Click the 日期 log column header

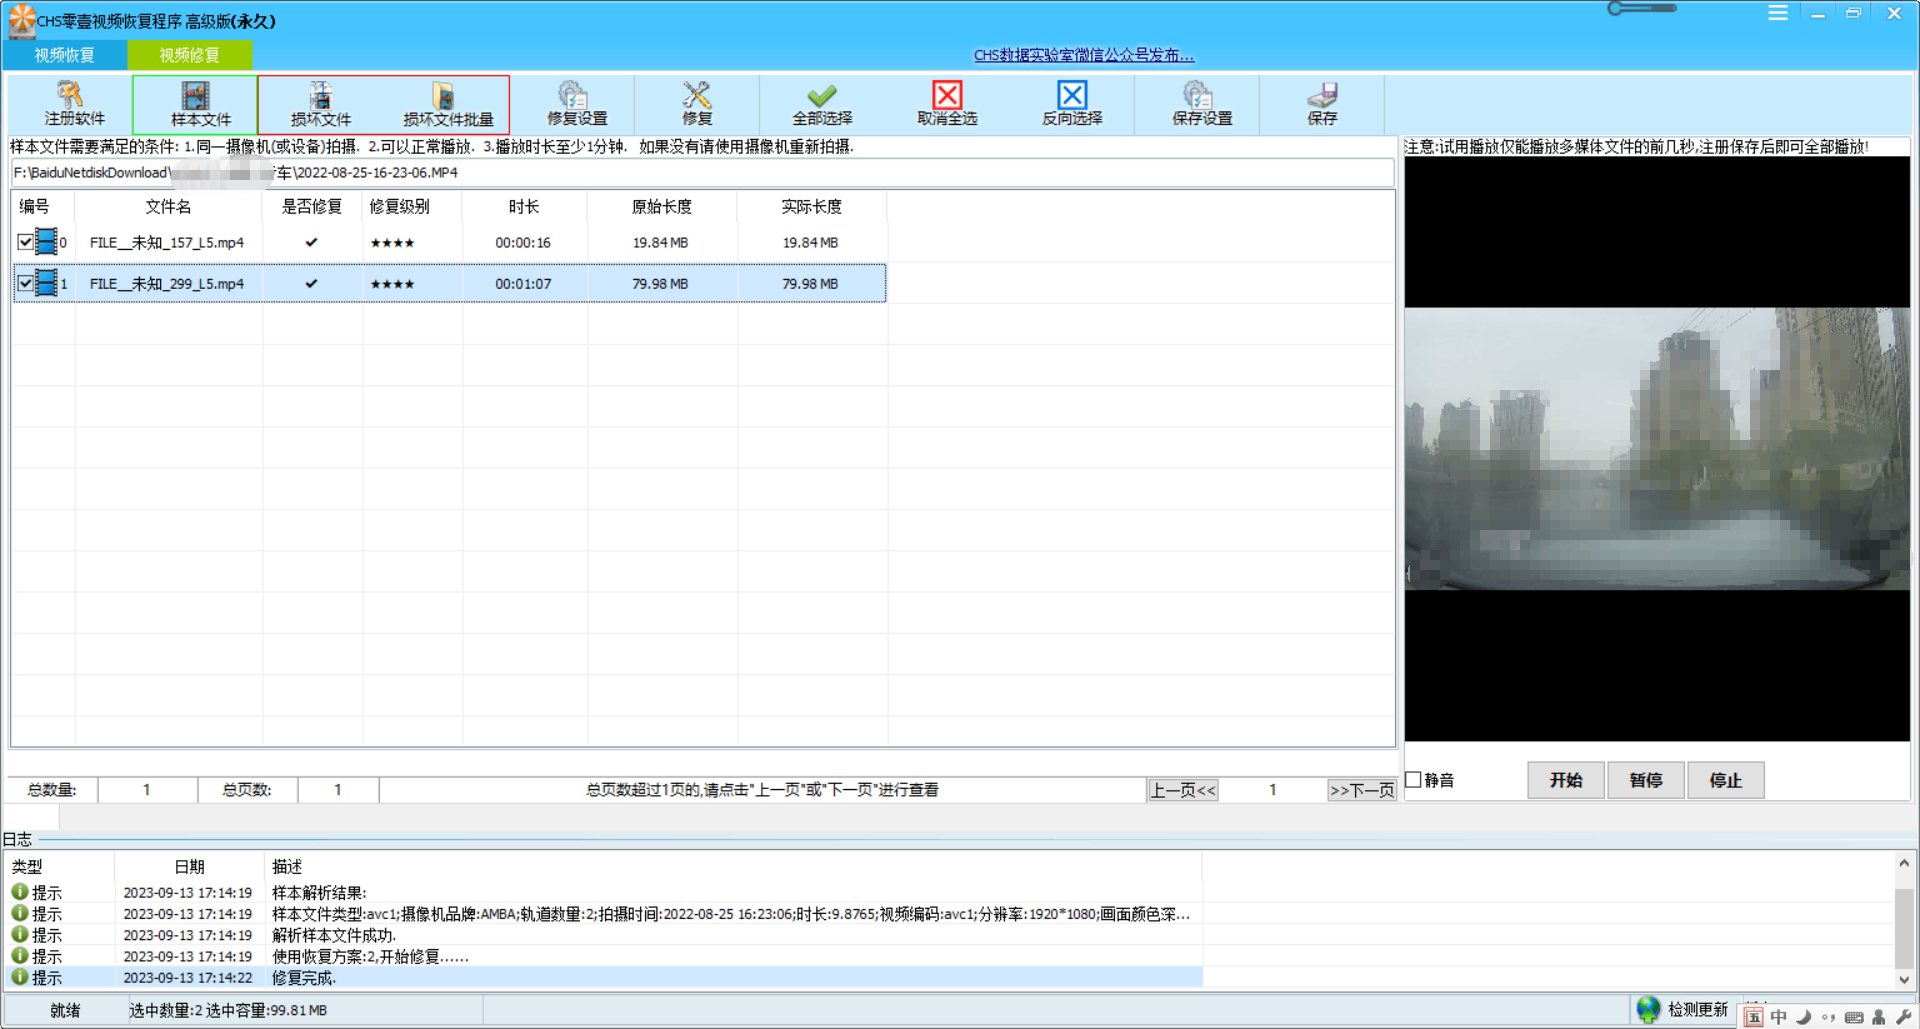click(x=189, y=867)
